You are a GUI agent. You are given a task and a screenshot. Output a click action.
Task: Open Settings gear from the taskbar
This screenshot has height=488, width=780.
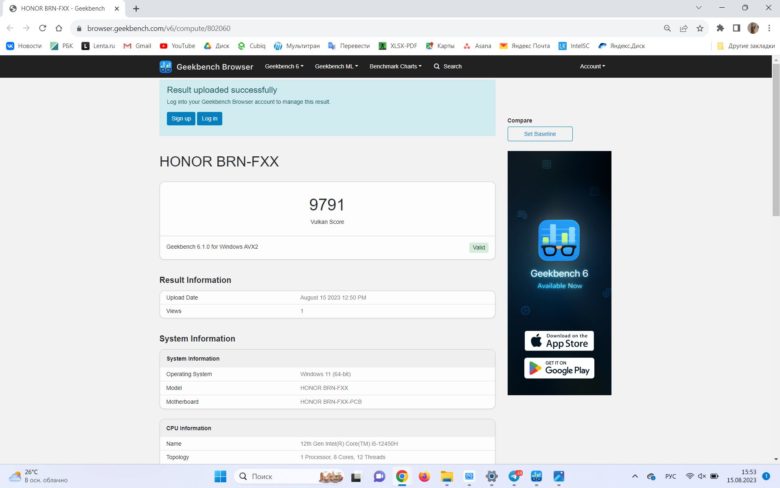pyautogui.click(x=491, y=477)
